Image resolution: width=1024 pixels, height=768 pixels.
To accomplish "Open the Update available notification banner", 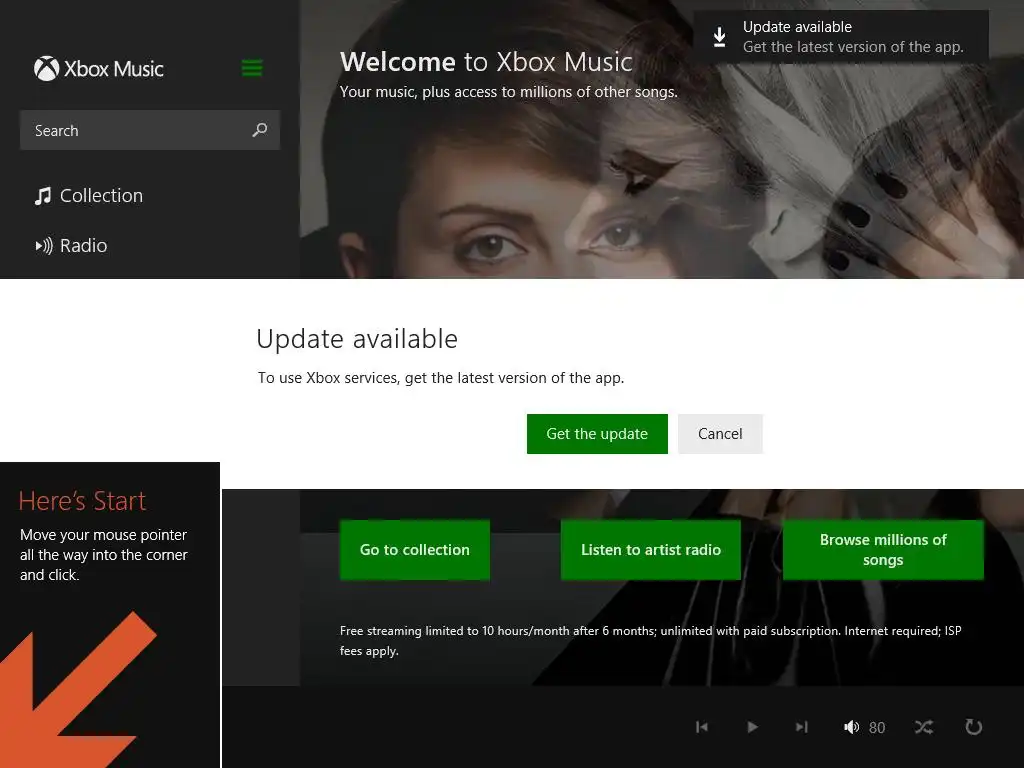I will tap(840, 37).
